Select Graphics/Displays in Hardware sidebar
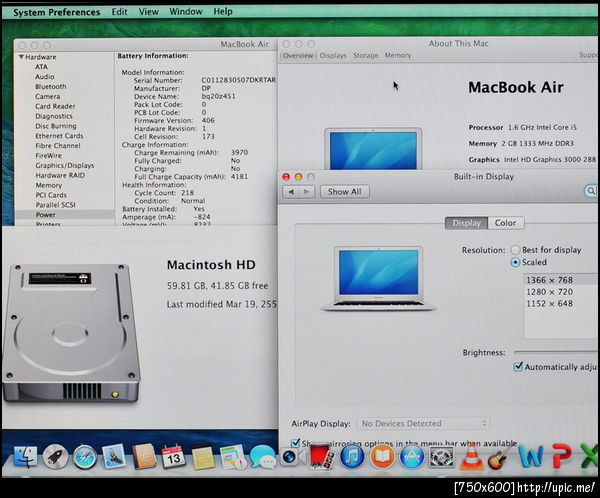 coord(65,165)
